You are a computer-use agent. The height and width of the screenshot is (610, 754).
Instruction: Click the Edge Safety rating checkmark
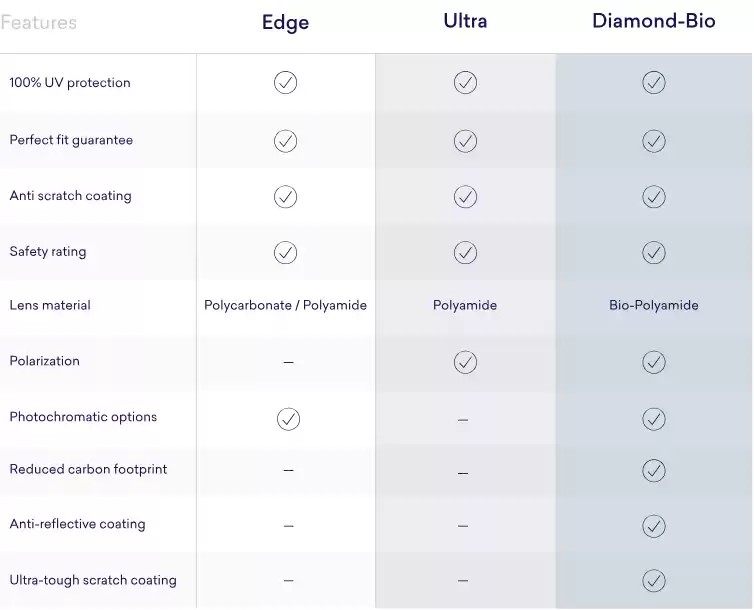coord(285,253)
